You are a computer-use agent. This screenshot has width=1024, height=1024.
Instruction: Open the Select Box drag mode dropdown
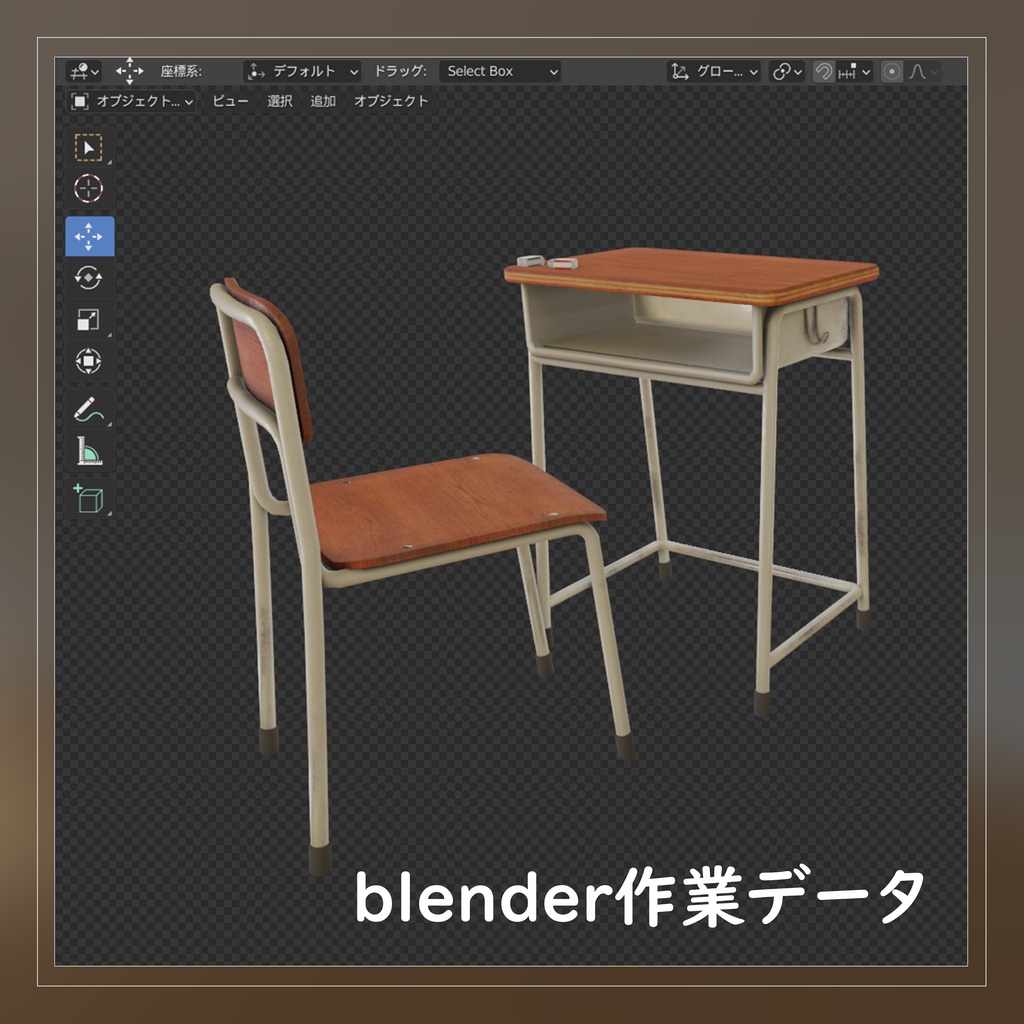click(500, 70)
